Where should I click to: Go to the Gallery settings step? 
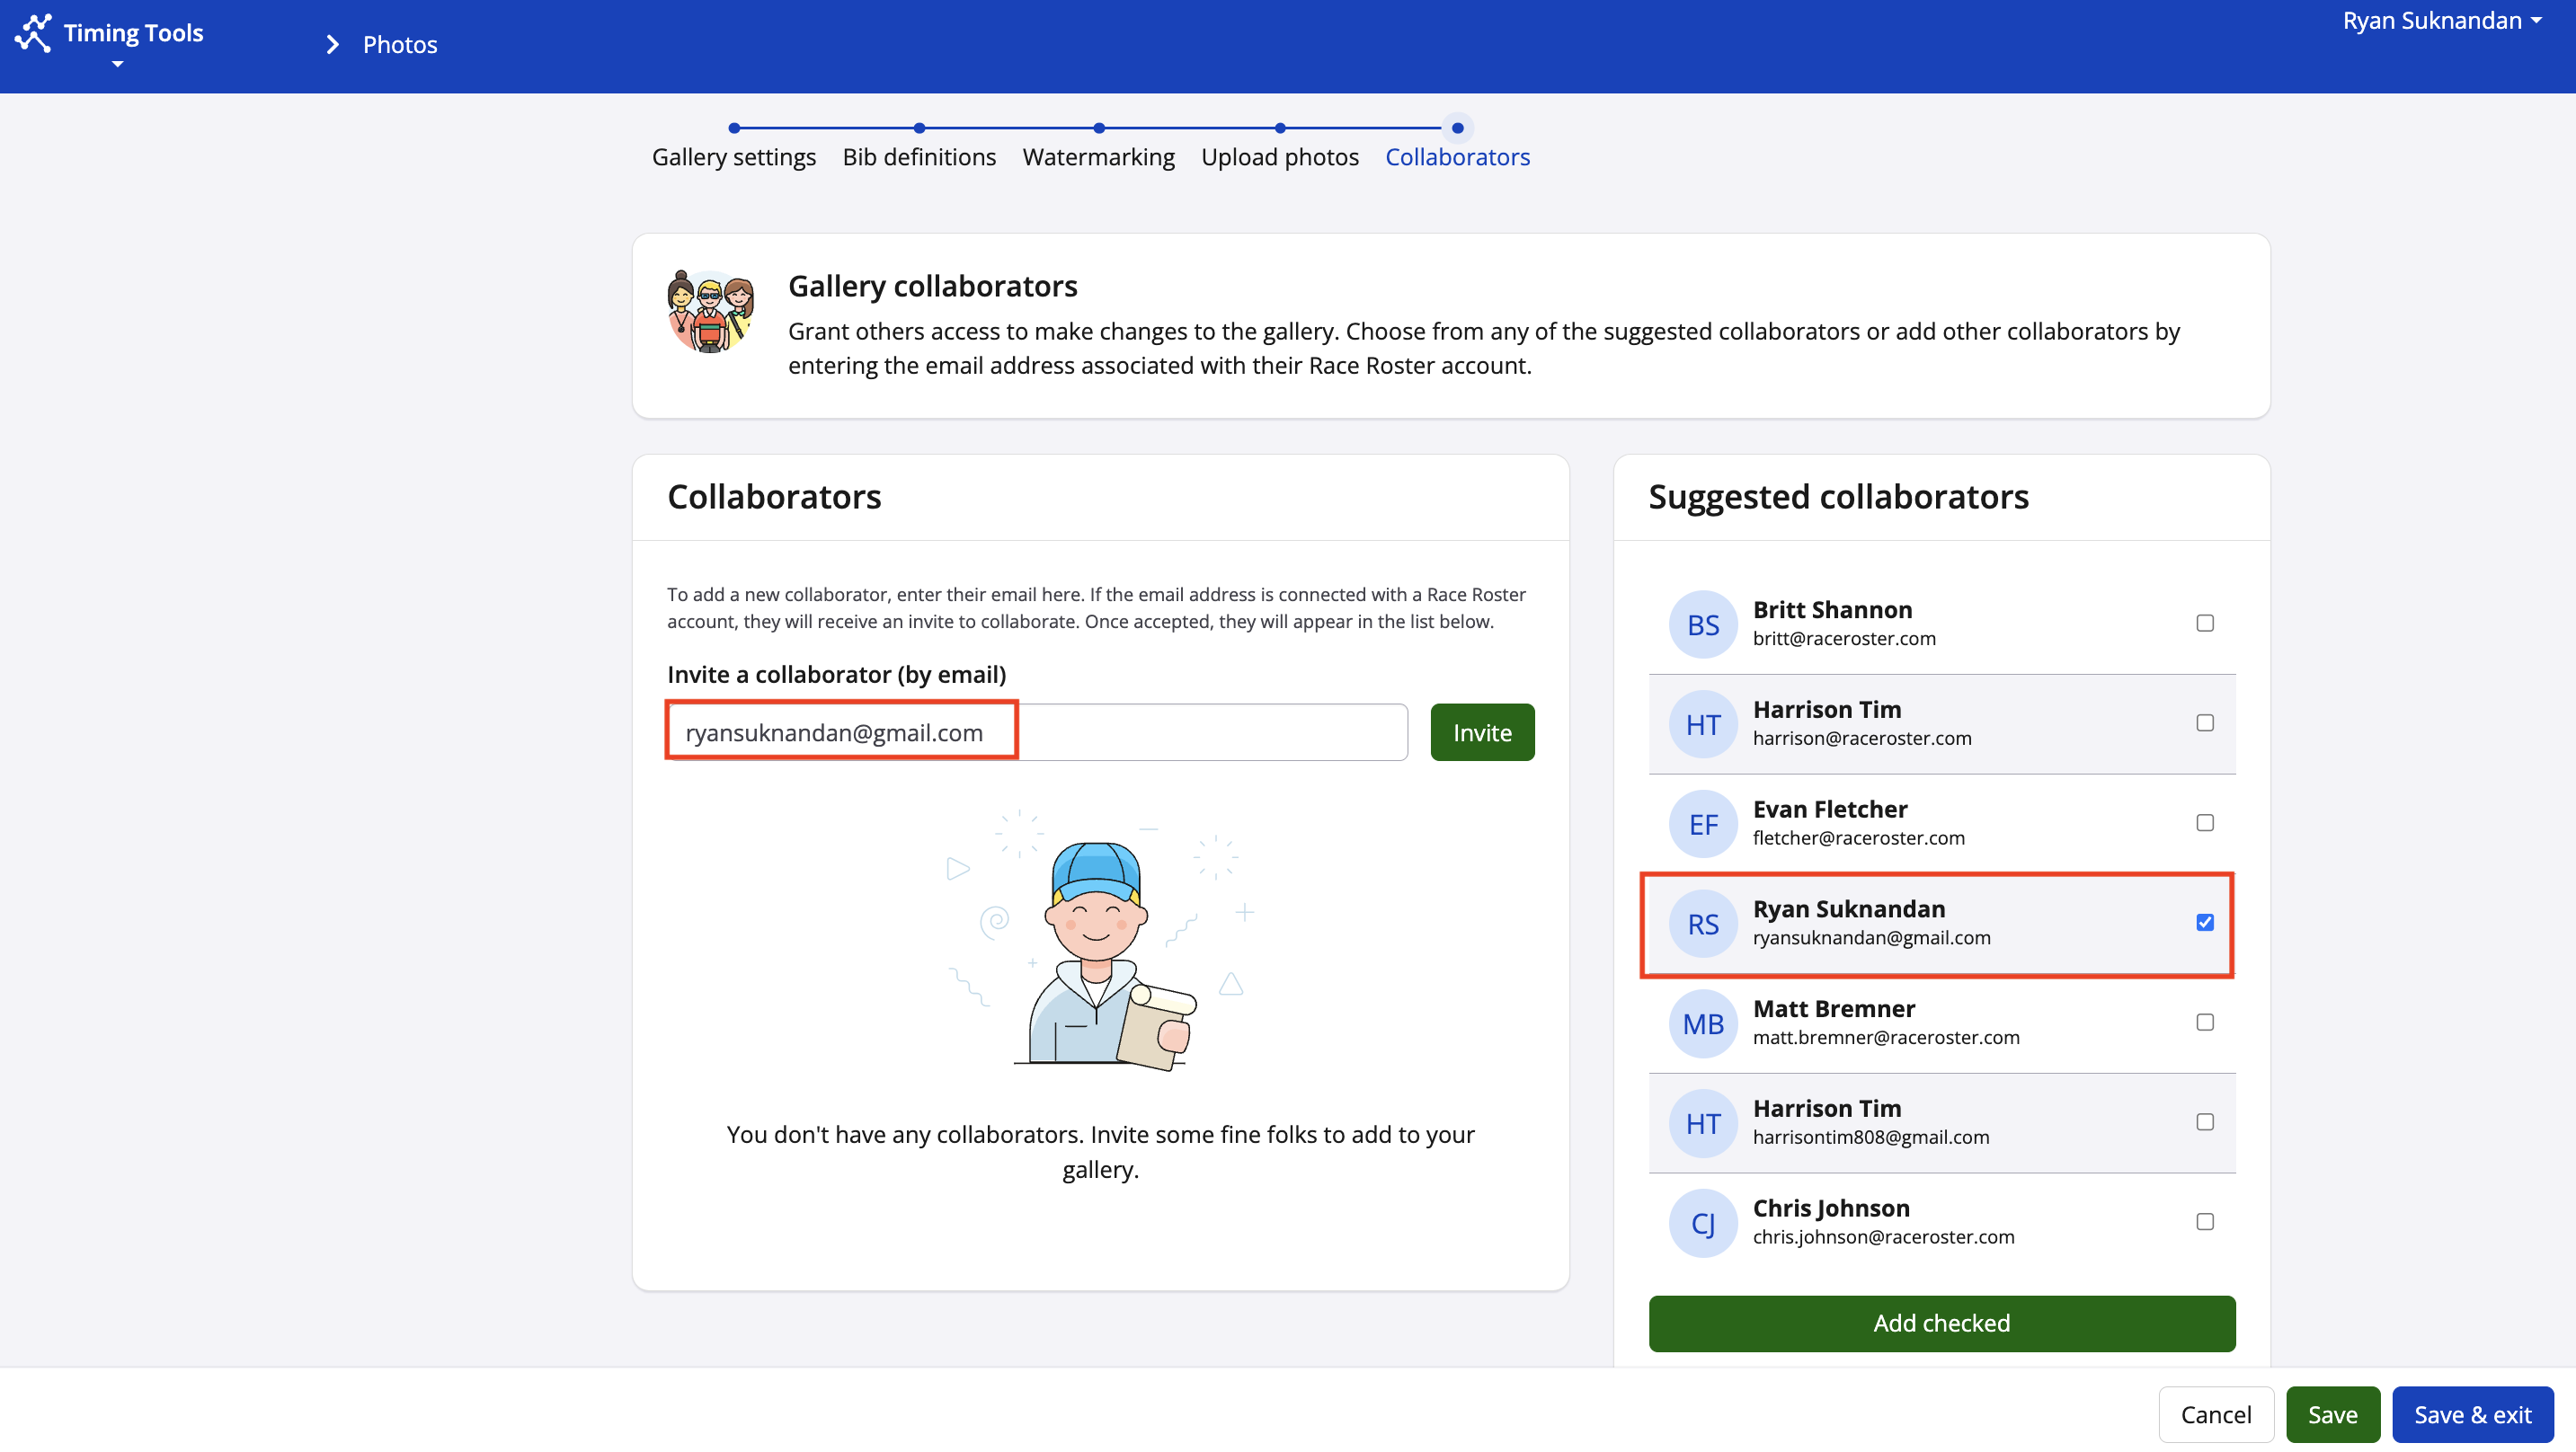(733, 157)
